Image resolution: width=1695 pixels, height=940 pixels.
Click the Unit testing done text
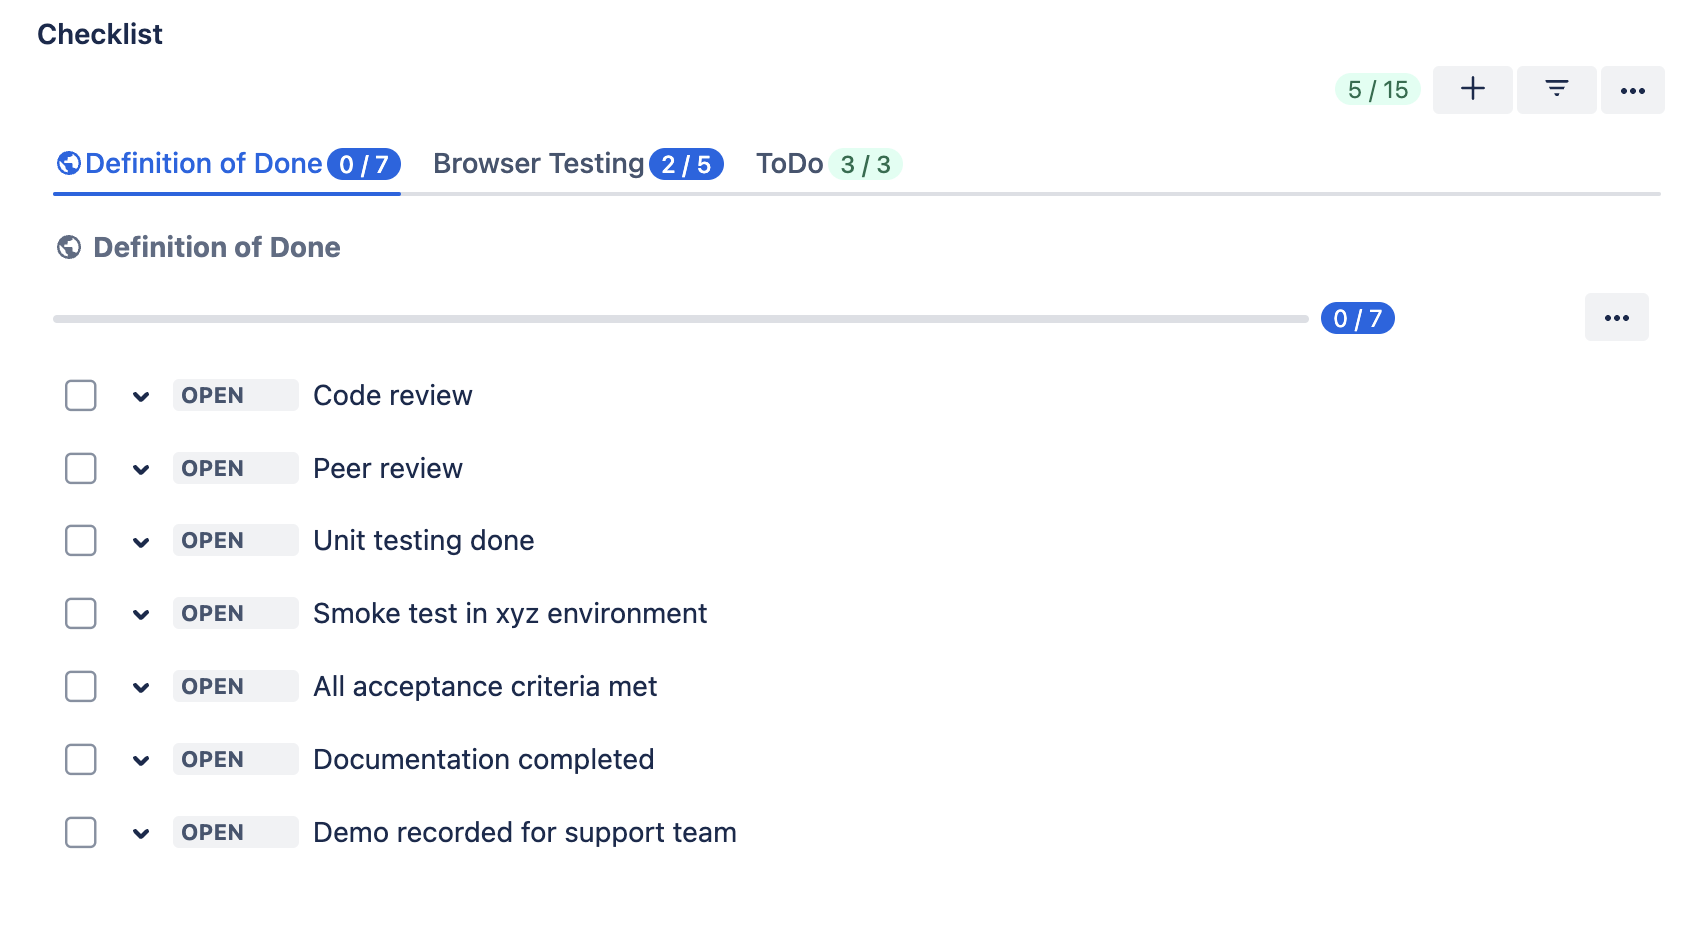424,541
